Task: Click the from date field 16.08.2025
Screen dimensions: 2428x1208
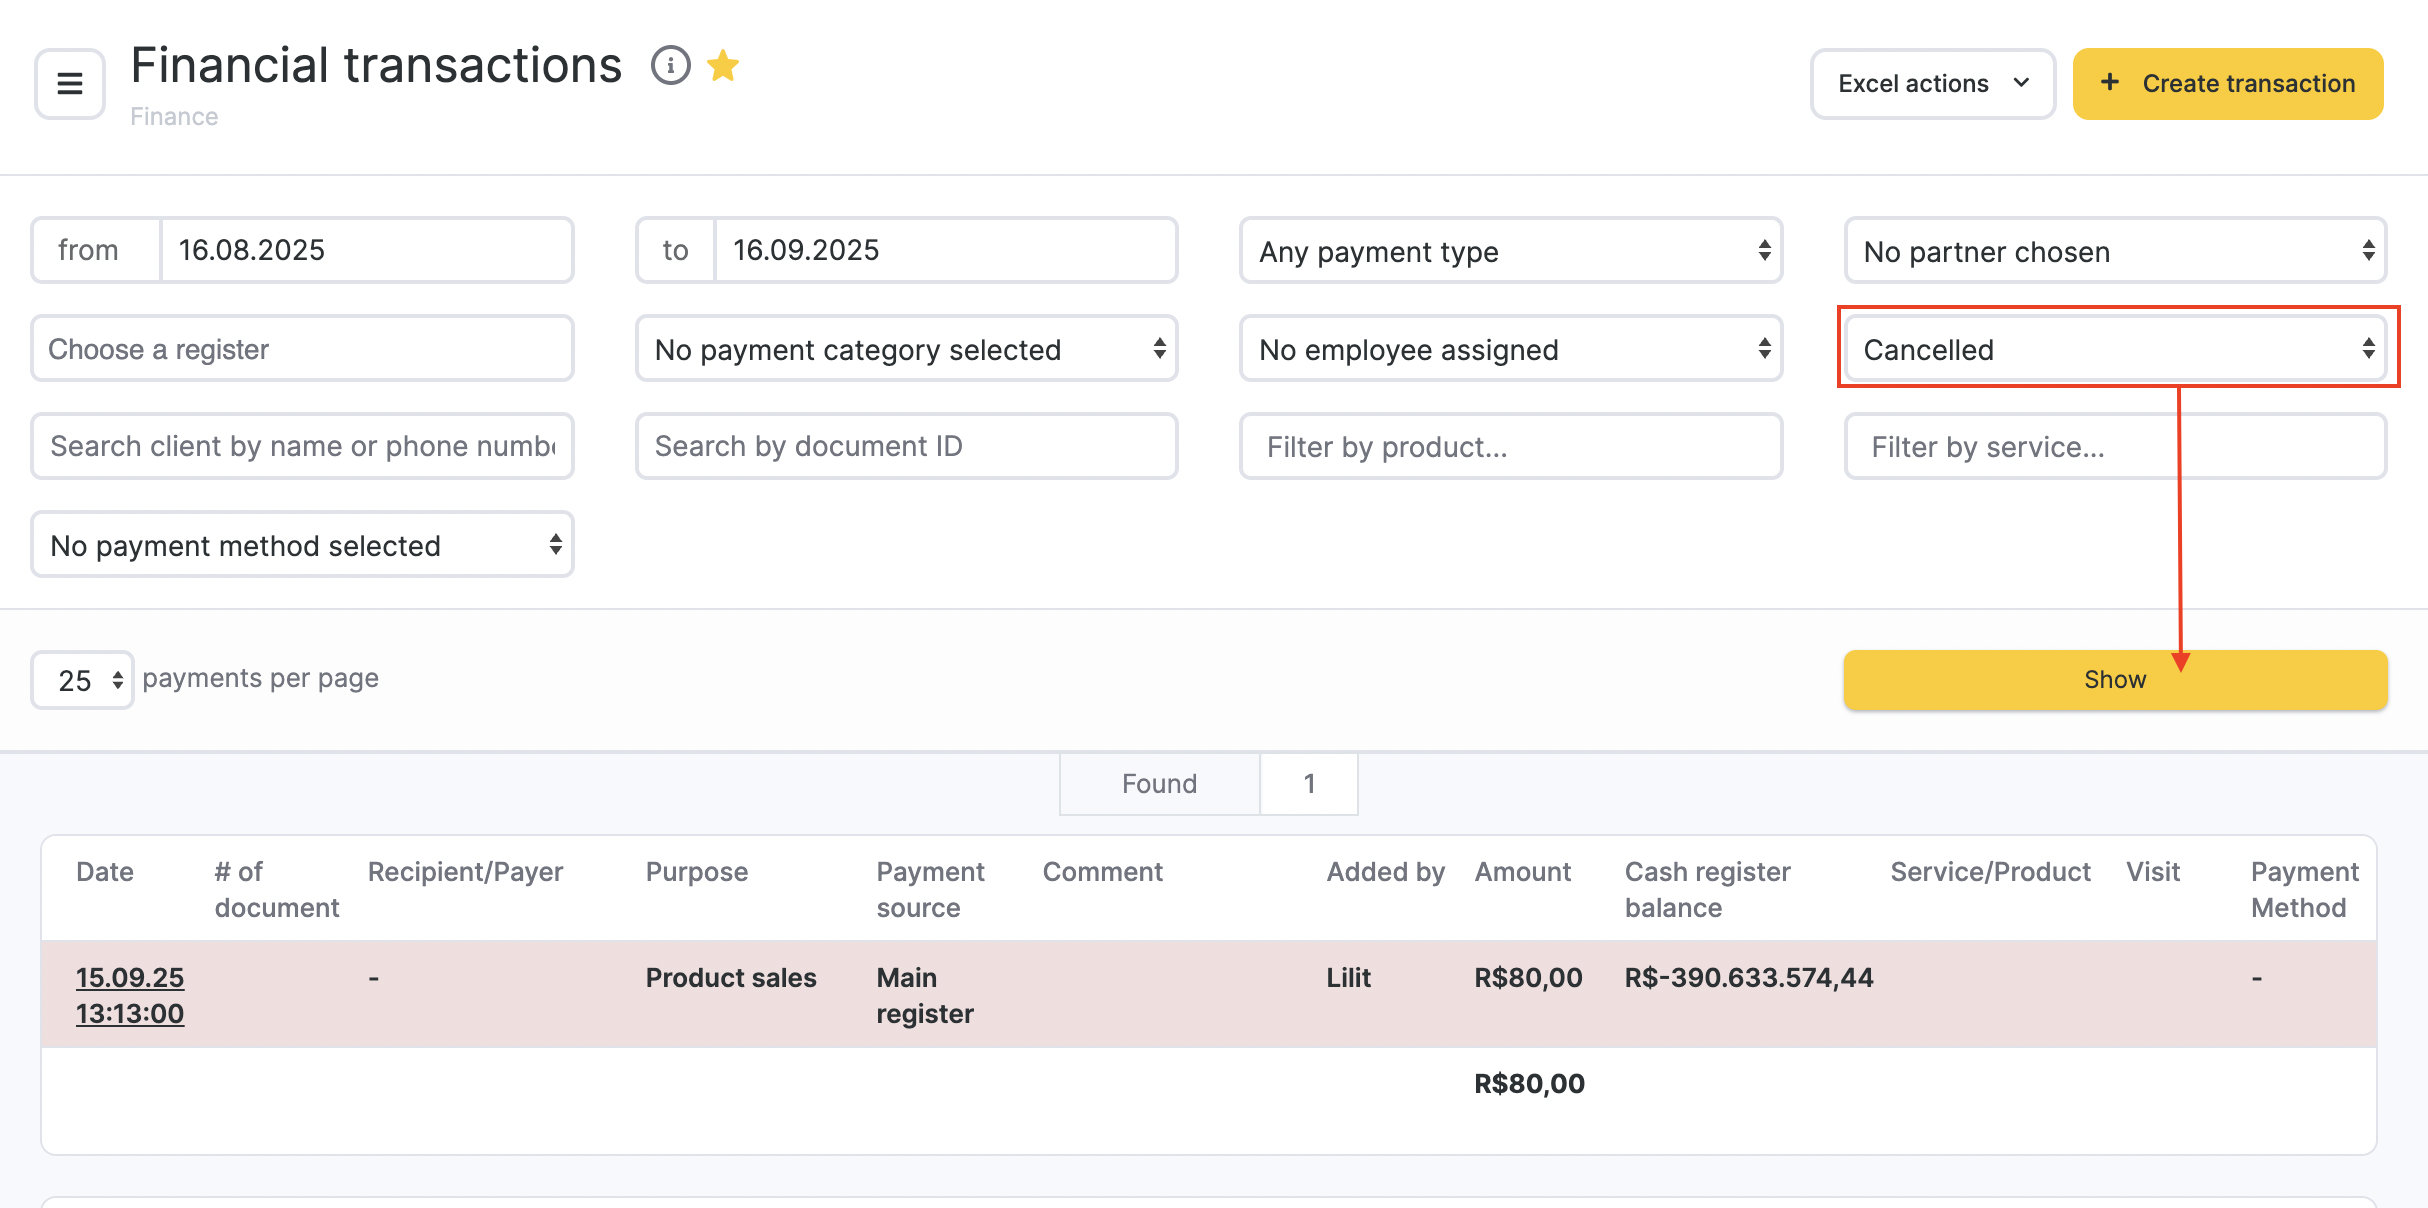Action: point(366,250)
